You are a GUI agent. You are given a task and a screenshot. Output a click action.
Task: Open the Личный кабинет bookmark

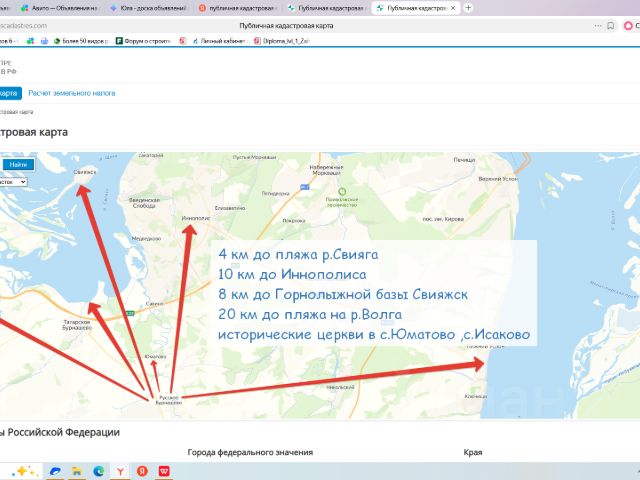point(218,41)
